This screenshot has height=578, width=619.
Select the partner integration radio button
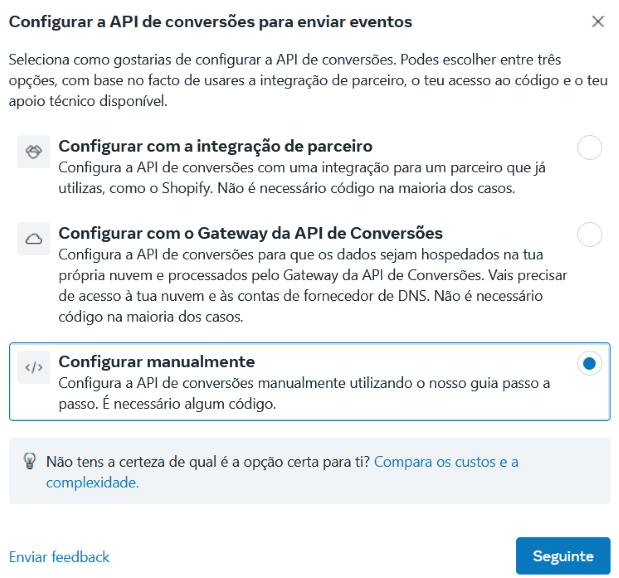coord(590,148)
